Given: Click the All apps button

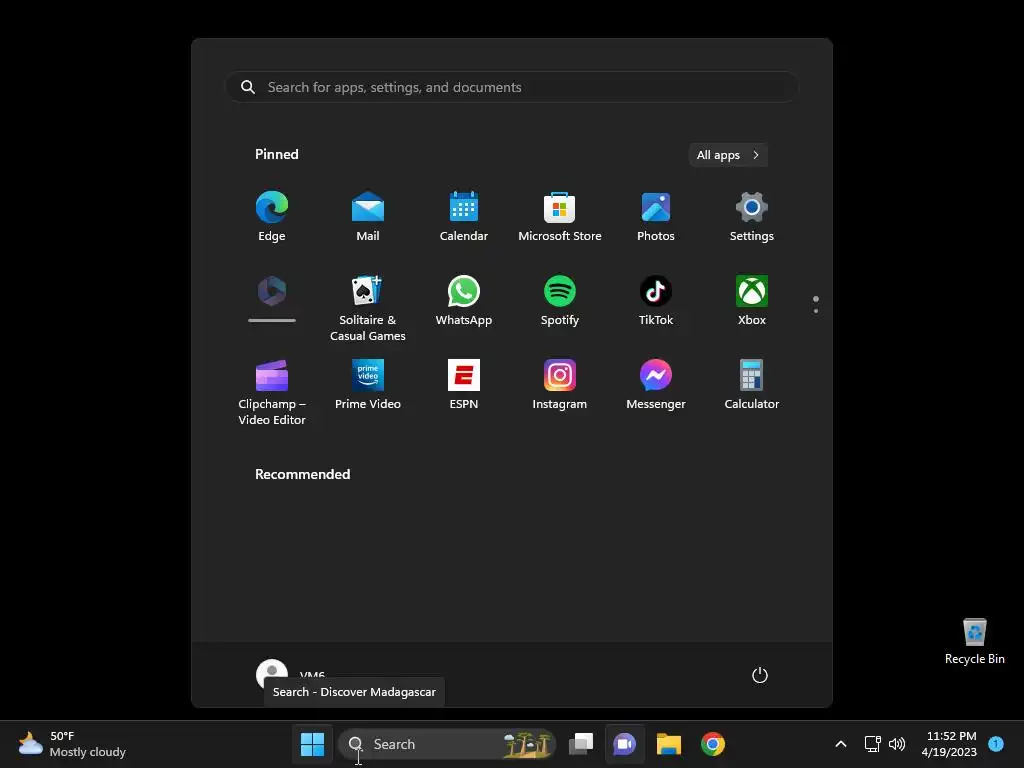Looking at the screenshot, I should pos(728,155).
